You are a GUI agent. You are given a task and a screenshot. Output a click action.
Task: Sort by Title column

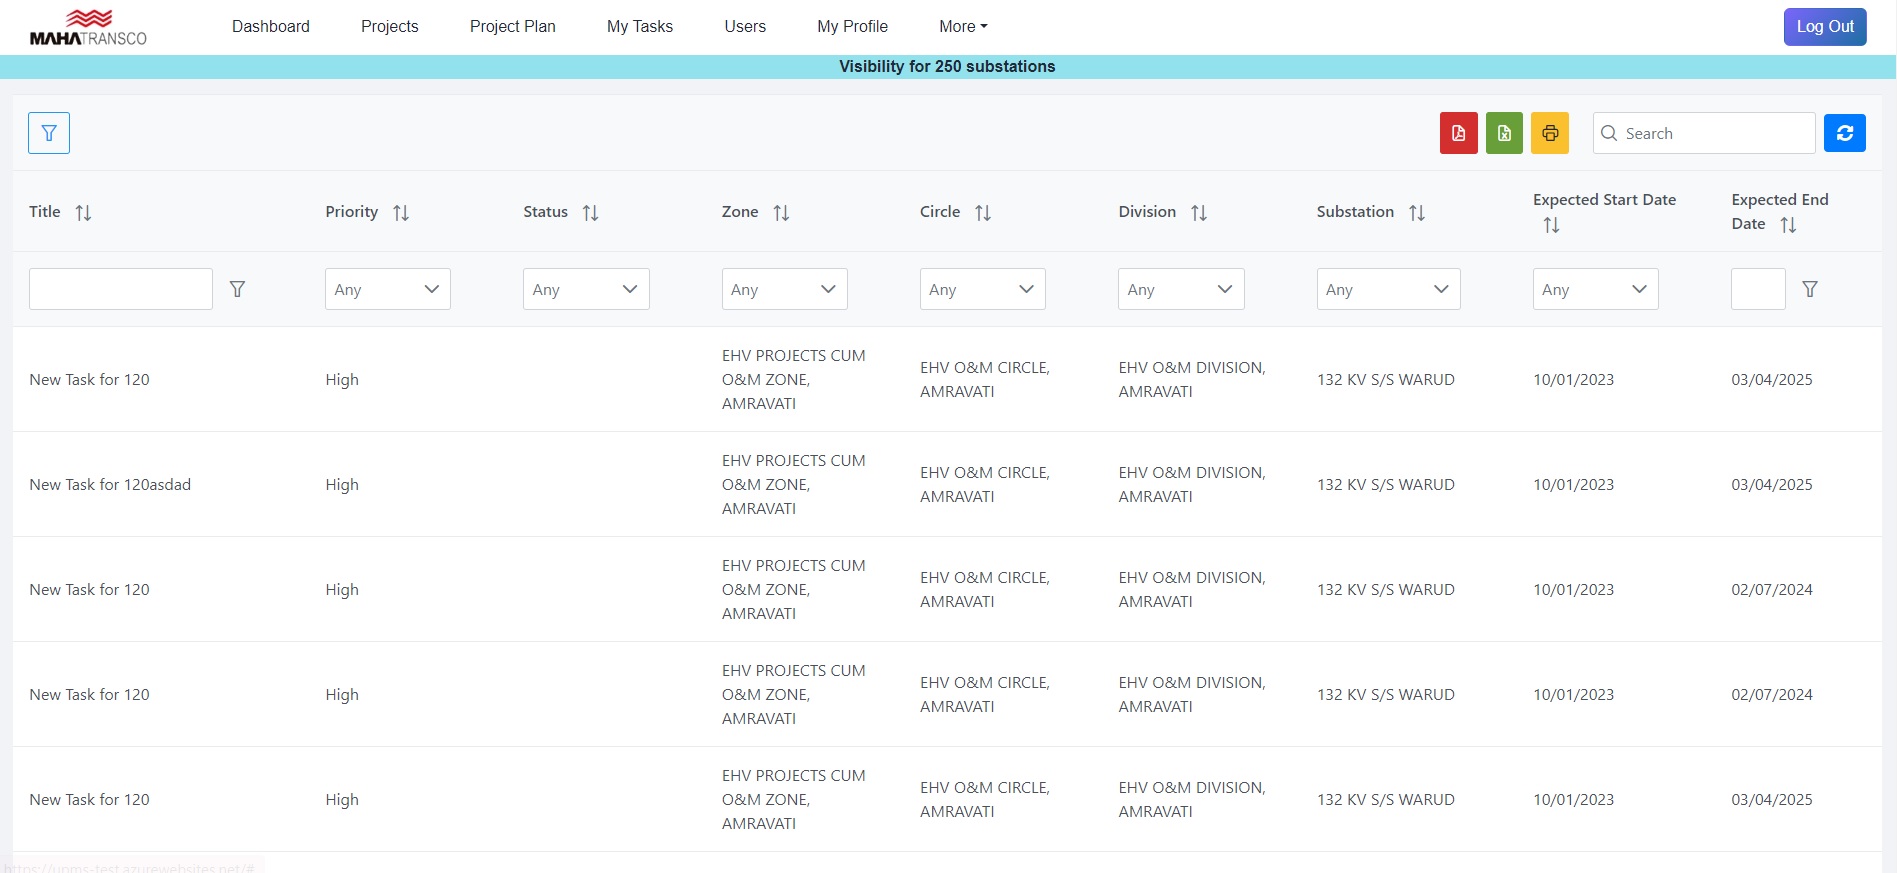84,213
